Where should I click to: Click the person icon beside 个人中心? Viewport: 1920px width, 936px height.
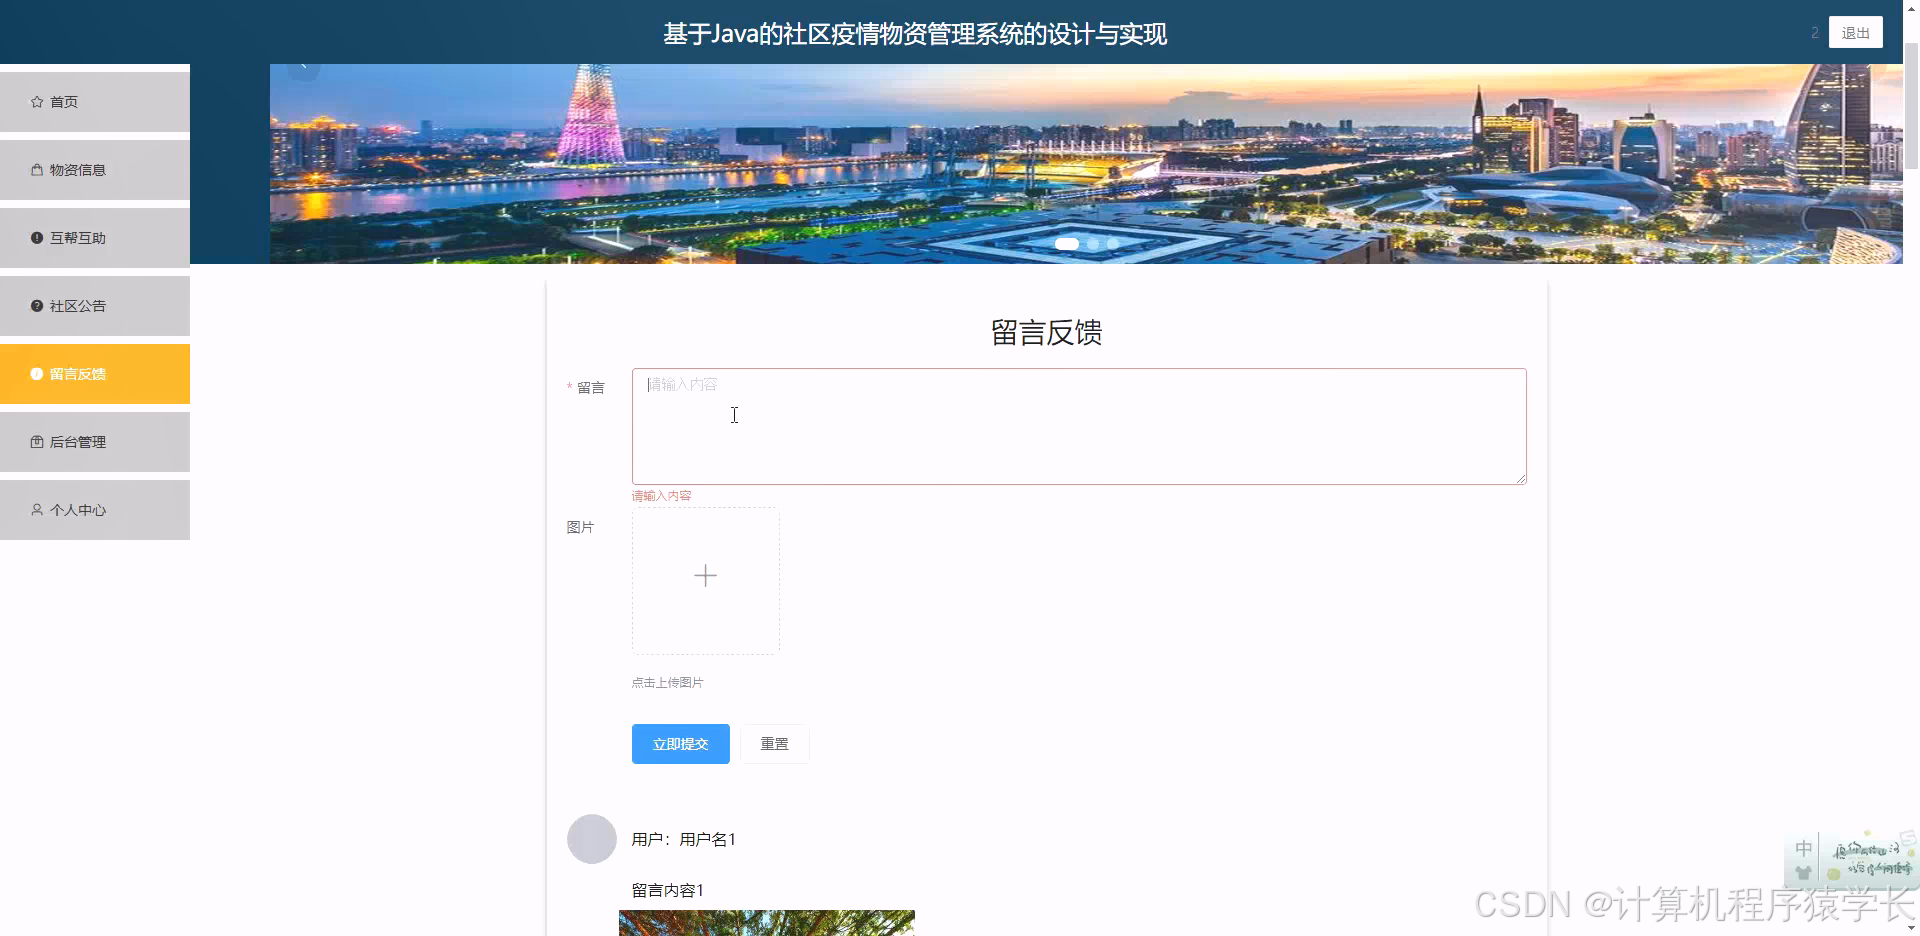tap(35, 509)
